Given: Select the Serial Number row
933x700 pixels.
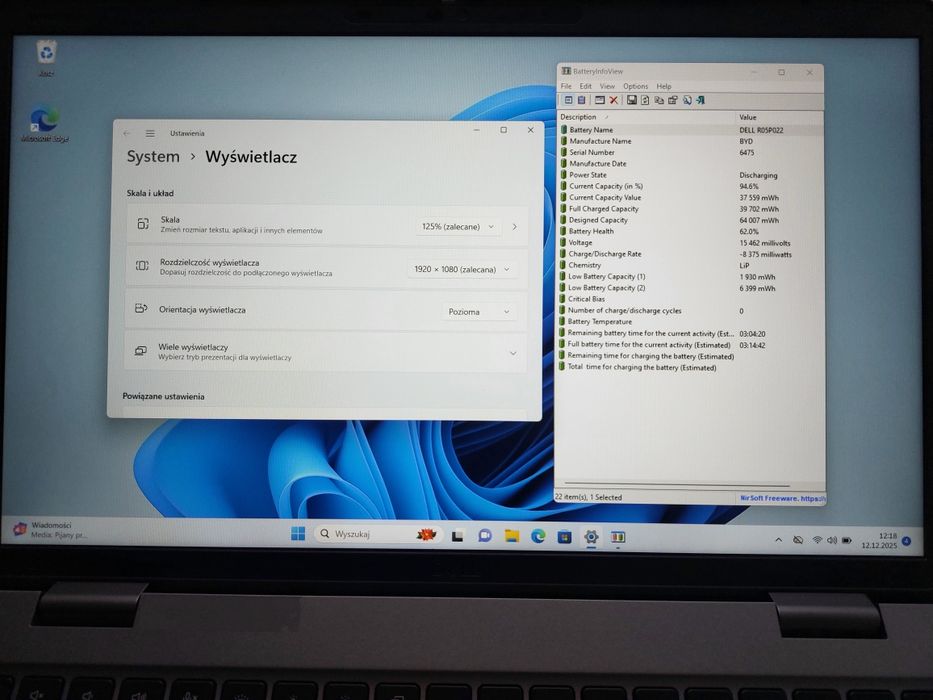Looking at the screenshot, I should (690, 152).
